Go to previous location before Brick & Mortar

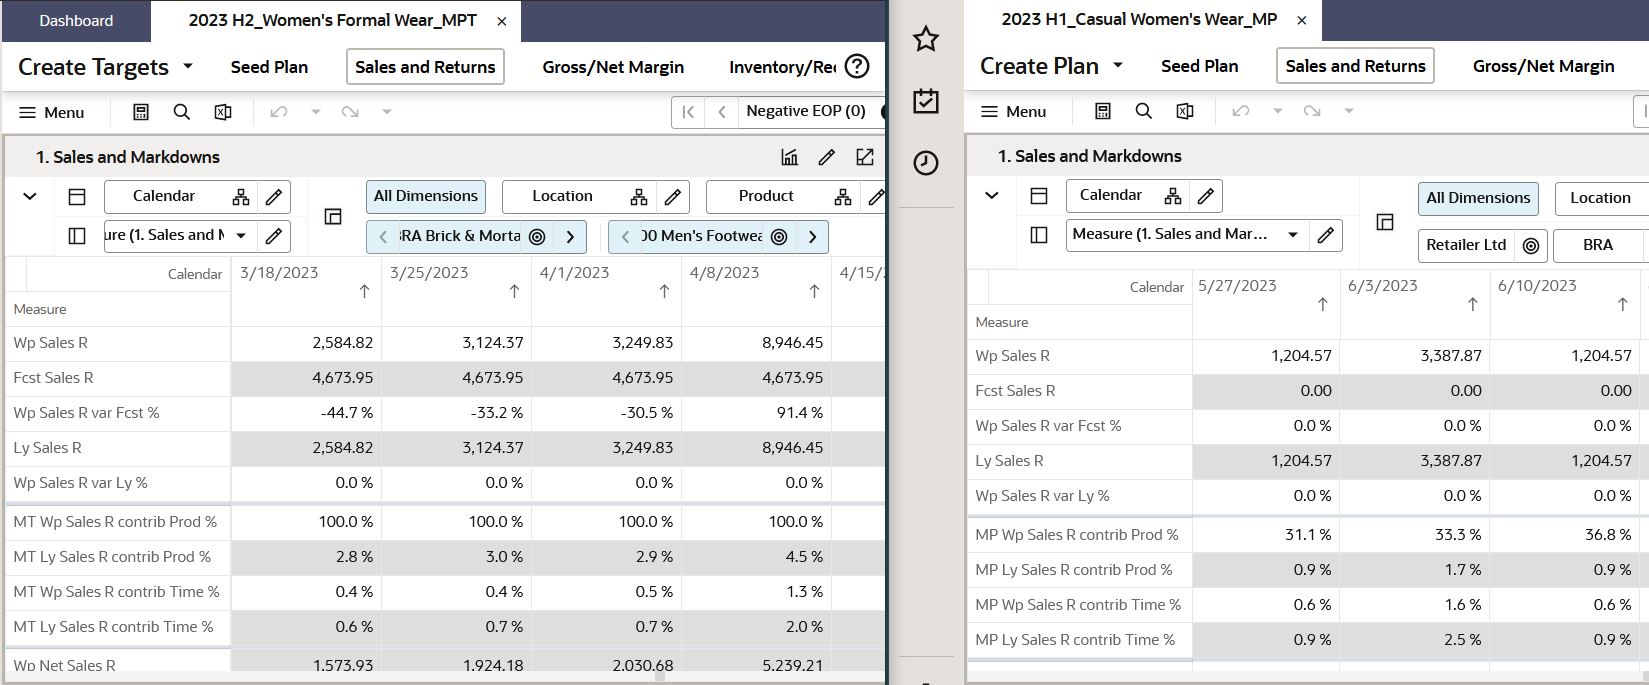point(383,237)
